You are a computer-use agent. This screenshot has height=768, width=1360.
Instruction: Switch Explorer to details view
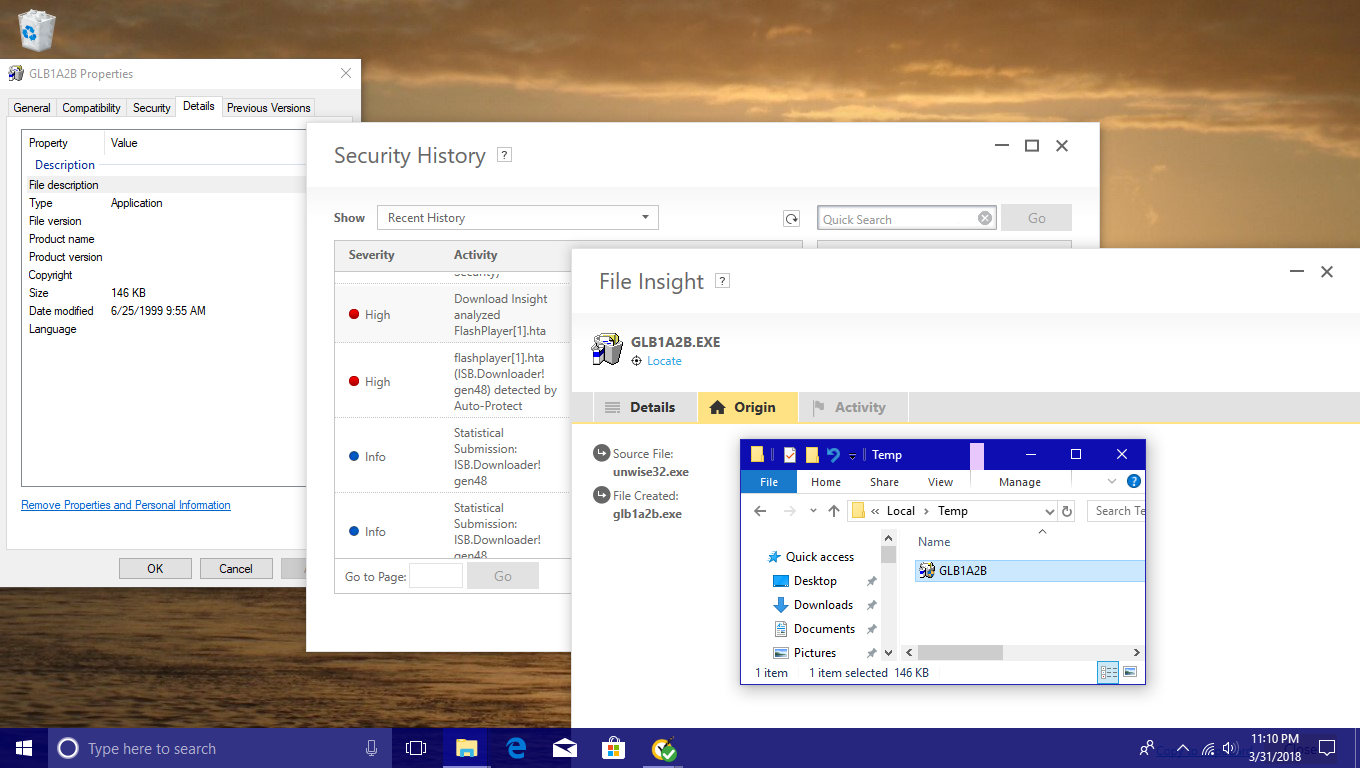click(x=1108, y=673)
